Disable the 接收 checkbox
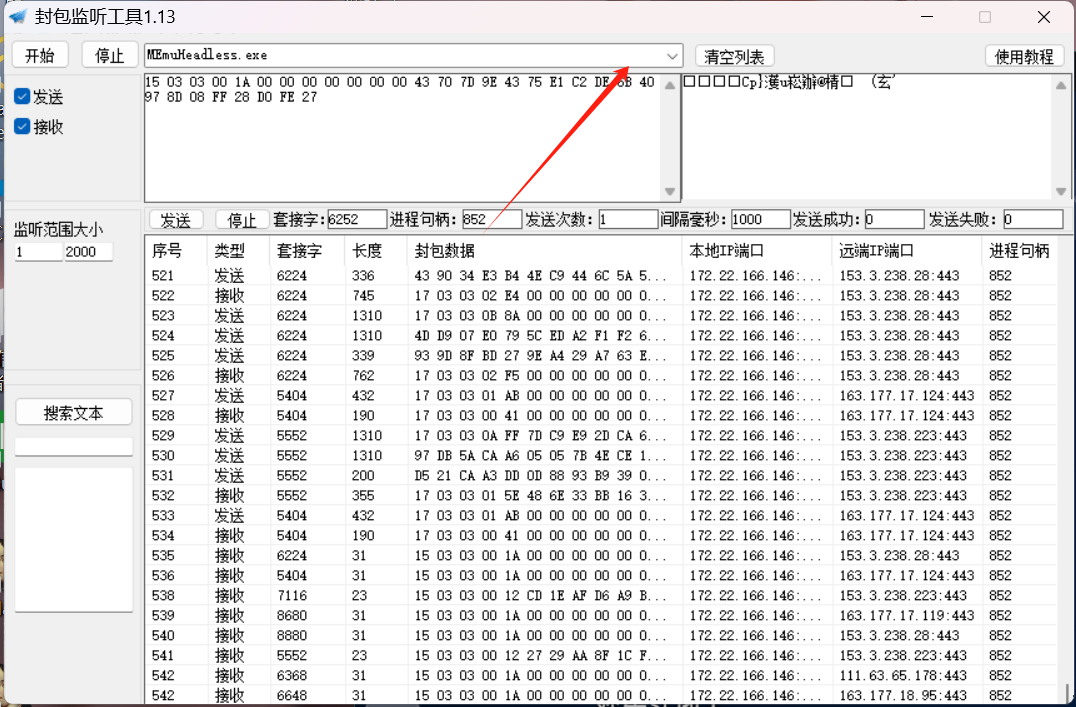 pos(22,126)
